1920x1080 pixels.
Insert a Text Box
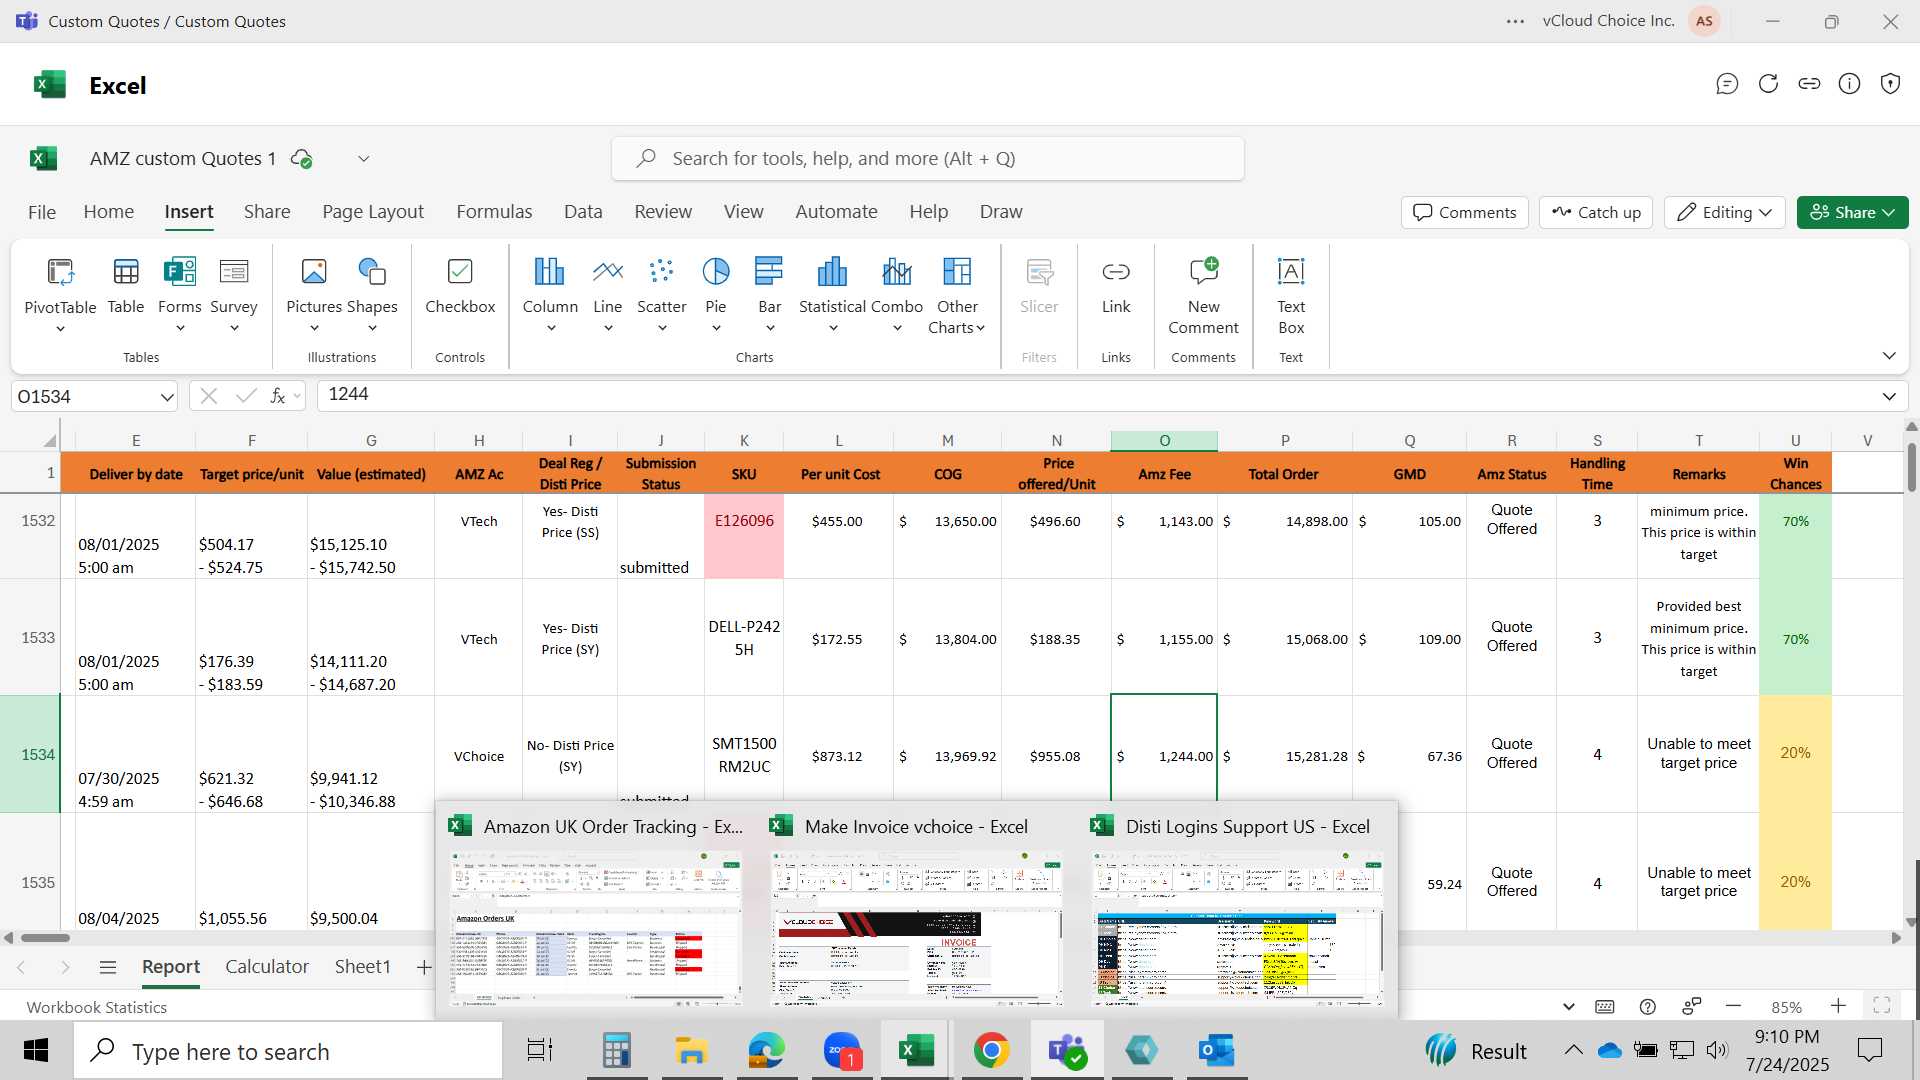(x=1291, y=295)
